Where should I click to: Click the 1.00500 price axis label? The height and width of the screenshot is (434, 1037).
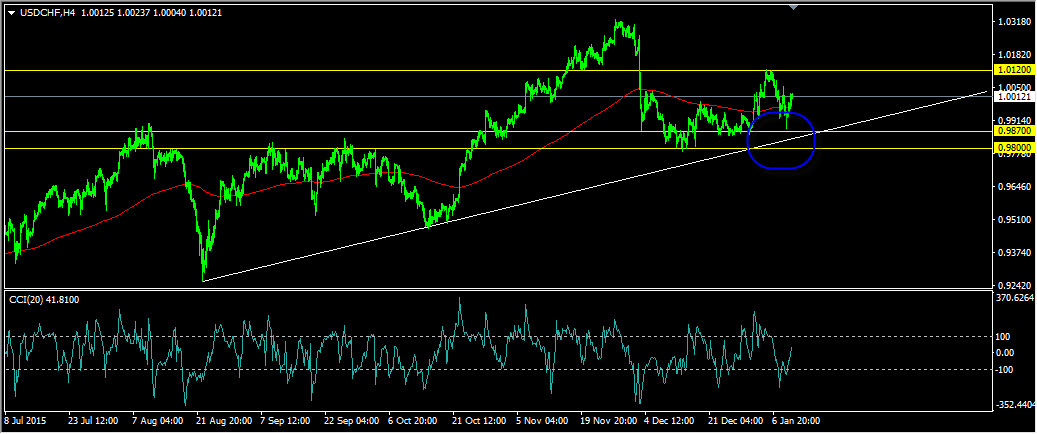point(1015,87)
